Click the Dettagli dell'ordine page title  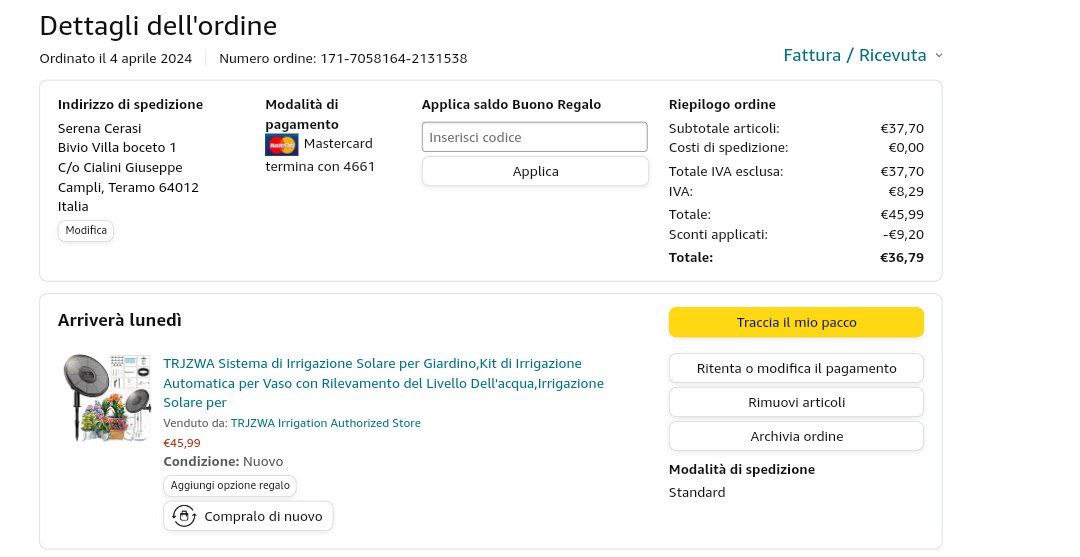(158, 25)
